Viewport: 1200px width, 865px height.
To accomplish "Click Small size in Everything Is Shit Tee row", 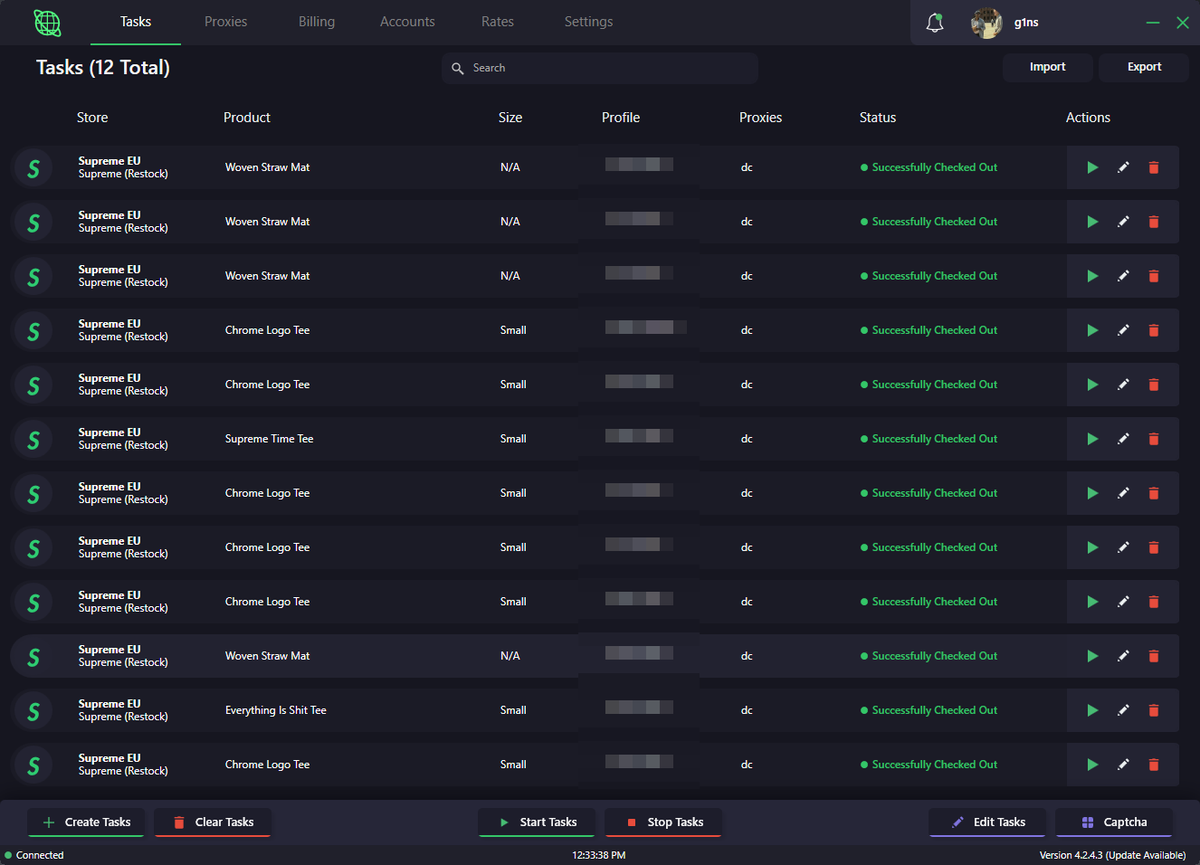I will pos(513,710).
